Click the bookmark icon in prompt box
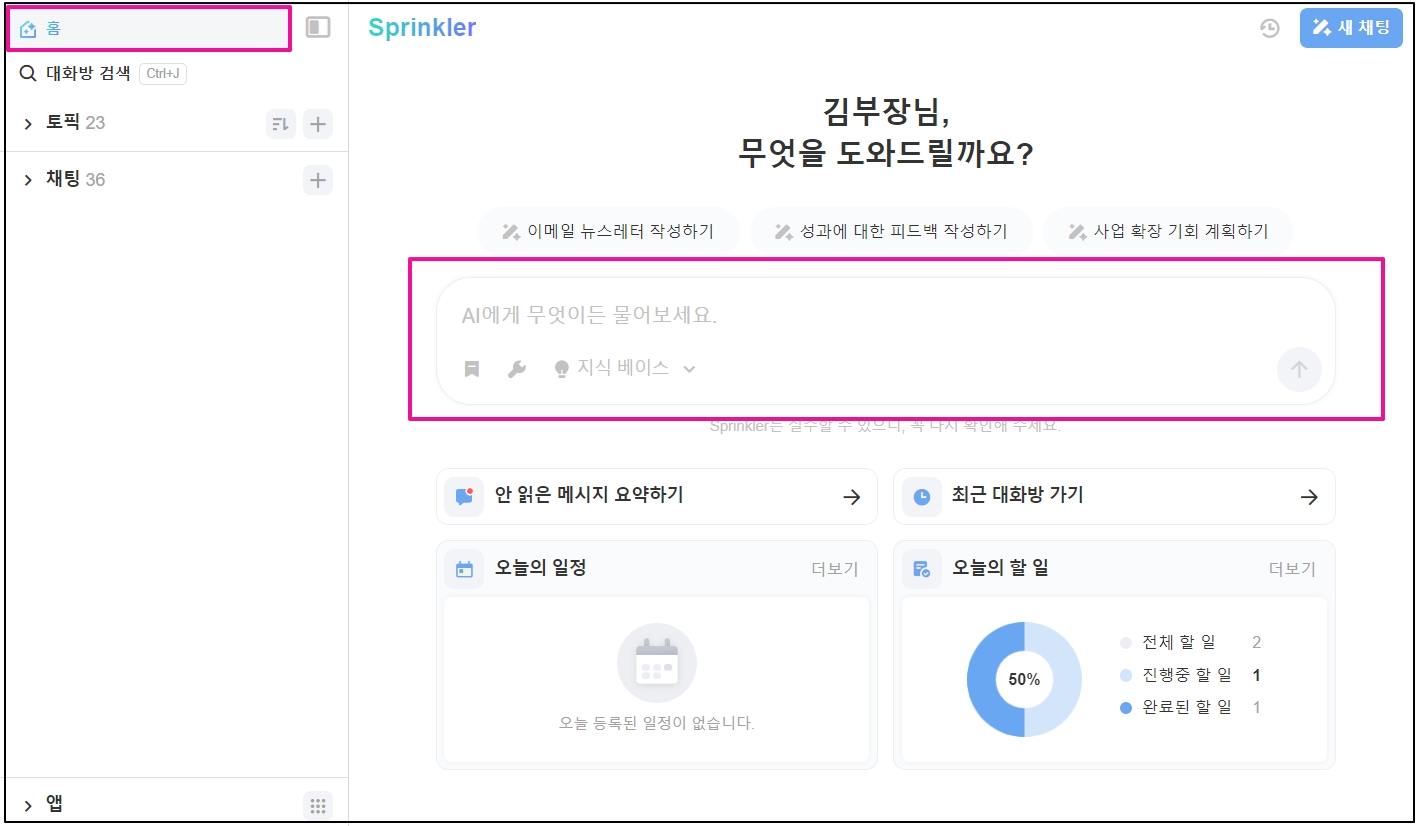 click(472, 369)
